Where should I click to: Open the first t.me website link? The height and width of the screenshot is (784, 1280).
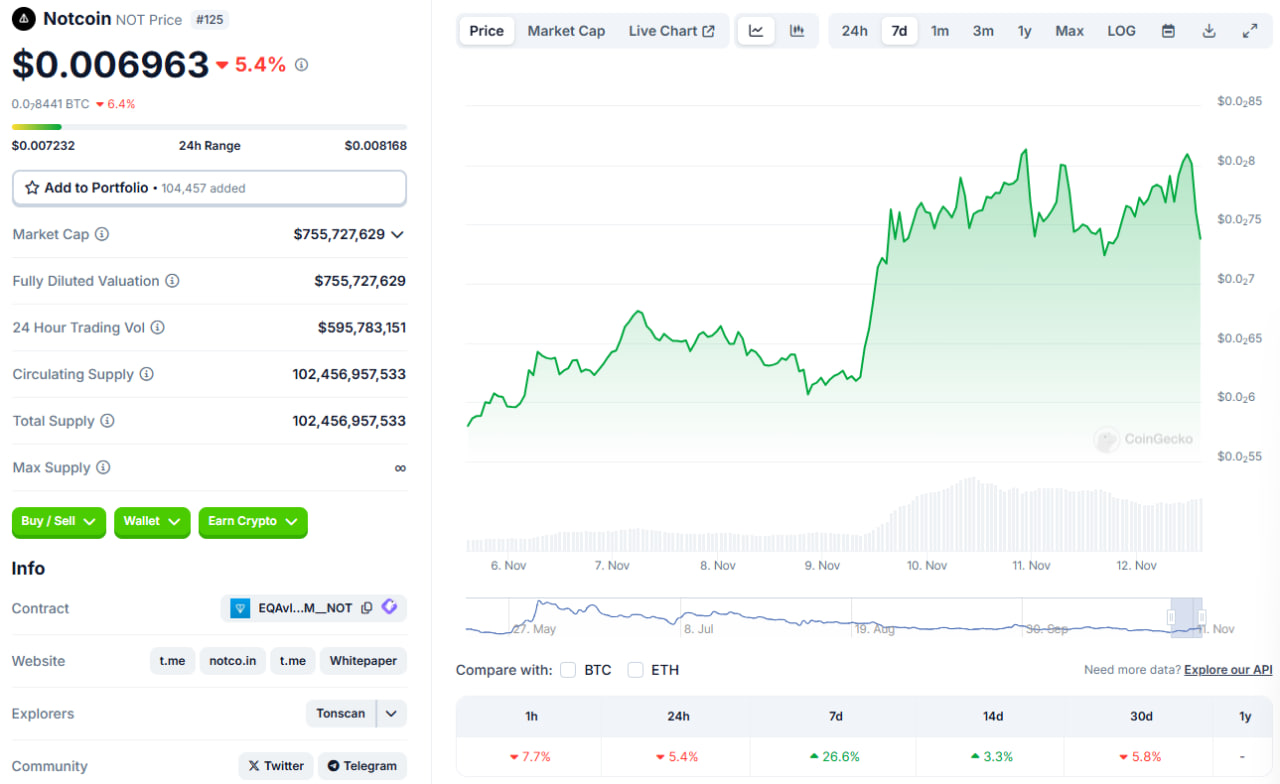tap(172, 661)
